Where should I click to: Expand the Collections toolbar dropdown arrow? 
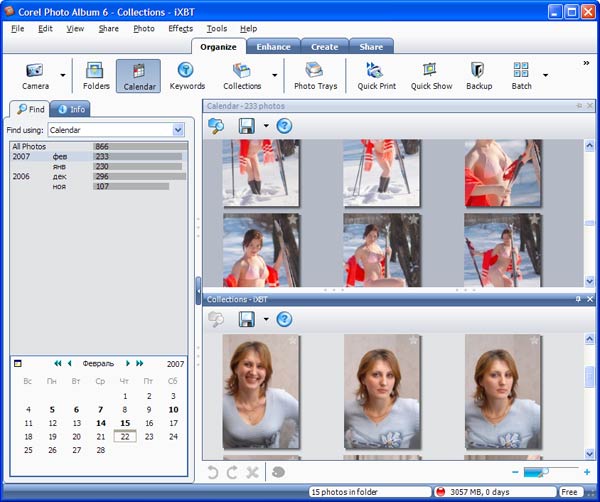pyautogui.click(x=274, y=74)
